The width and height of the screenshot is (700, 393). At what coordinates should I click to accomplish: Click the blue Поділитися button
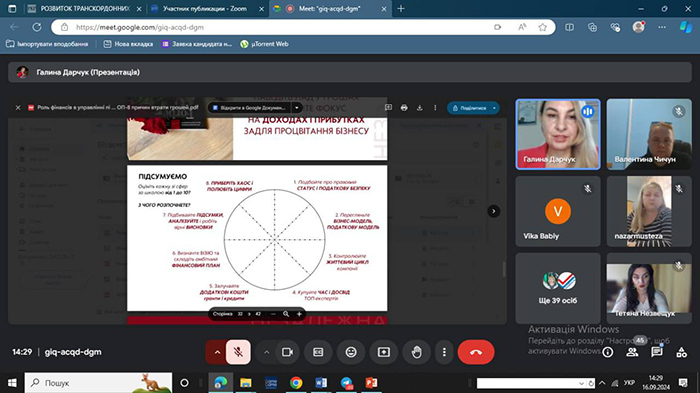pyautogui.click(x=473, y=108)
